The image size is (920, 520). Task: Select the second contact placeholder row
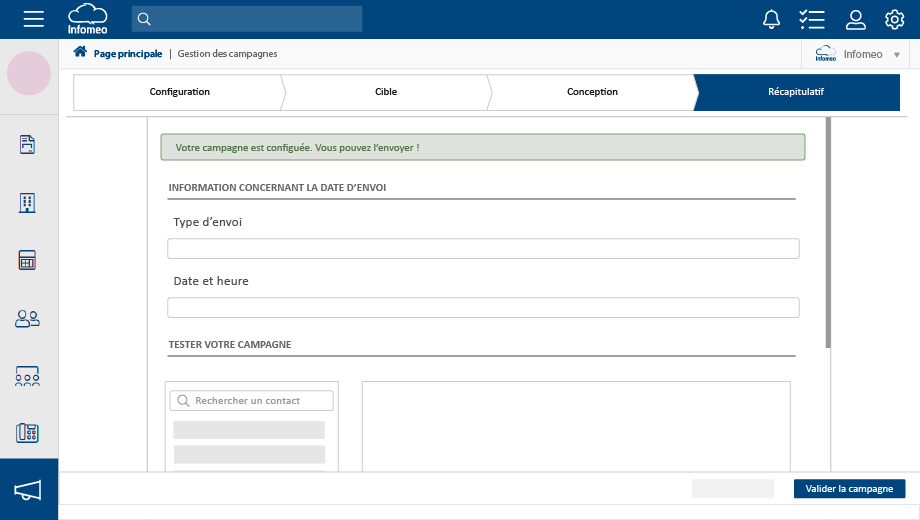pos(249,454)
